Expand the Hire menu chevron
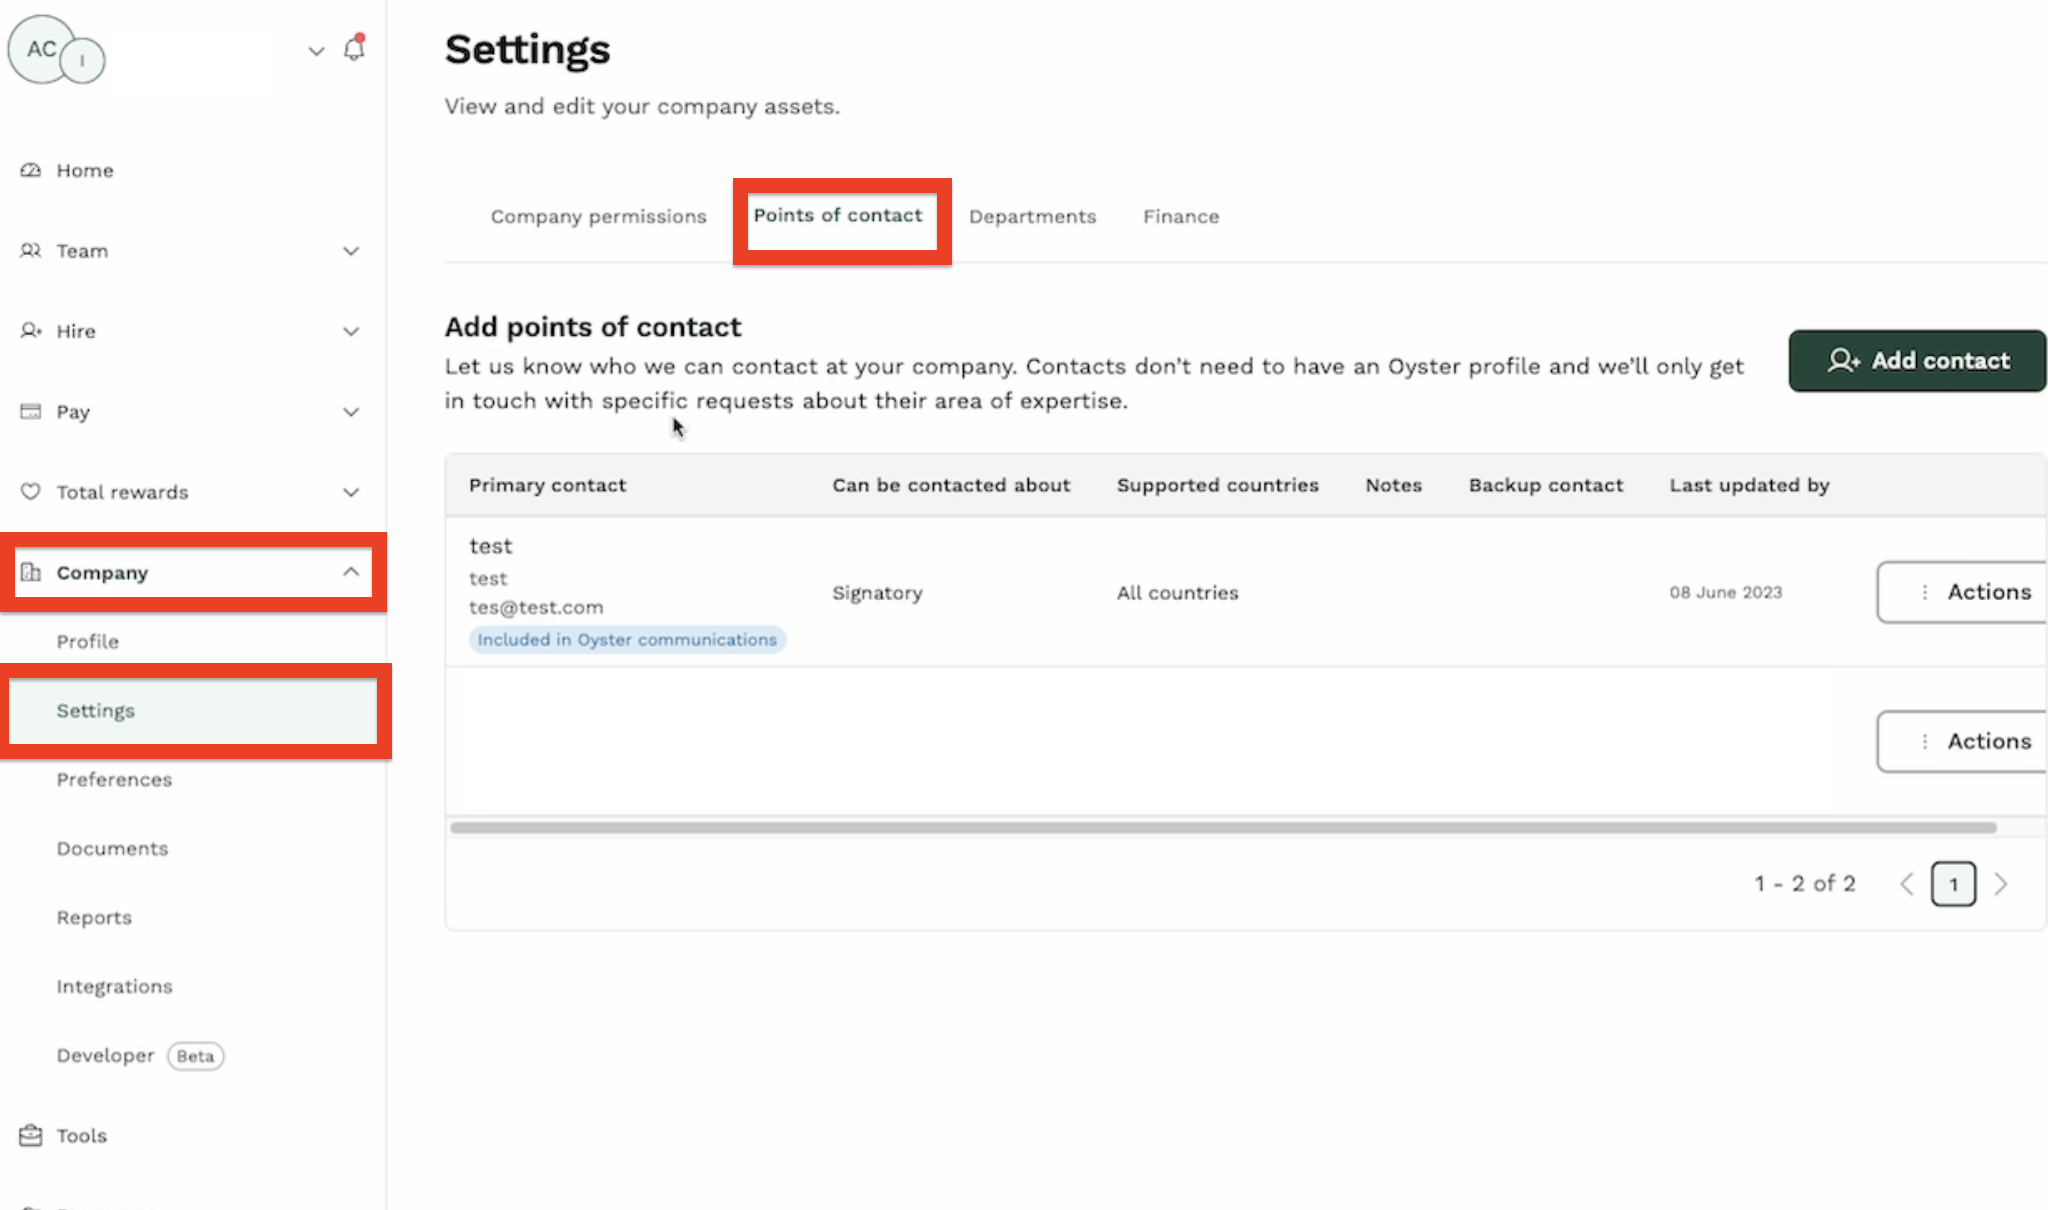2048x1210 pixels. pyautogui.click(x=351, y=331)
